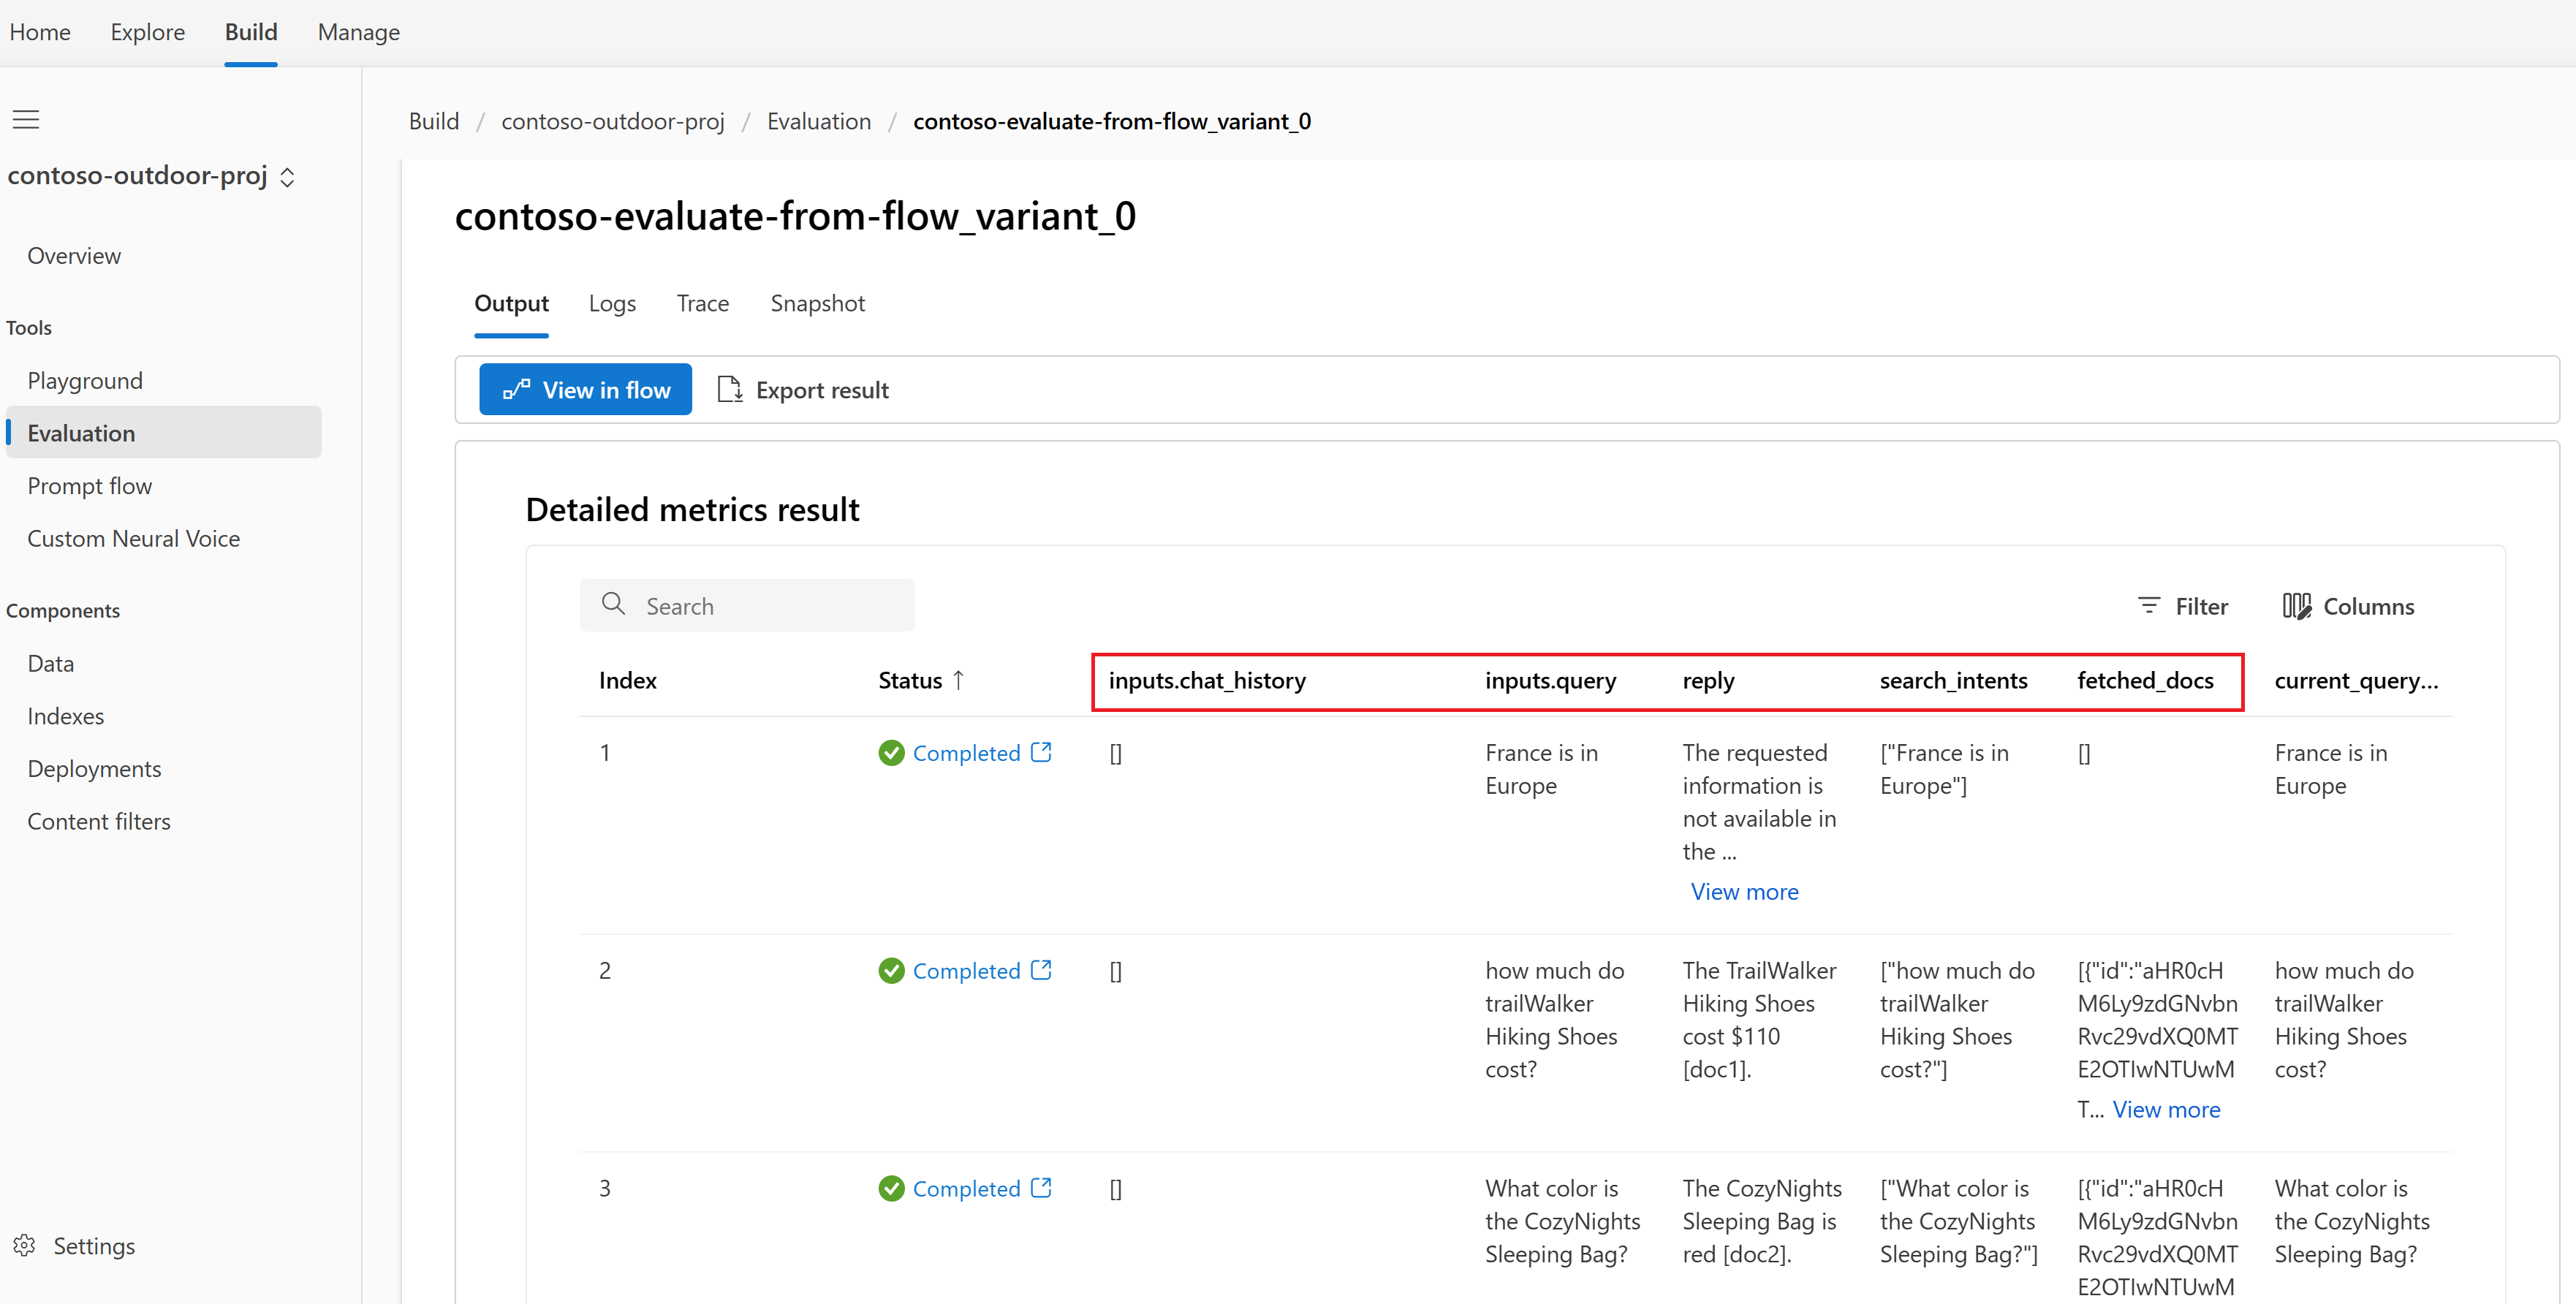The image size is (2576, 1304).
Task: Open Custom Neural Voice in the sidebar
Action: pyautogui.click(x=134, y=539)
